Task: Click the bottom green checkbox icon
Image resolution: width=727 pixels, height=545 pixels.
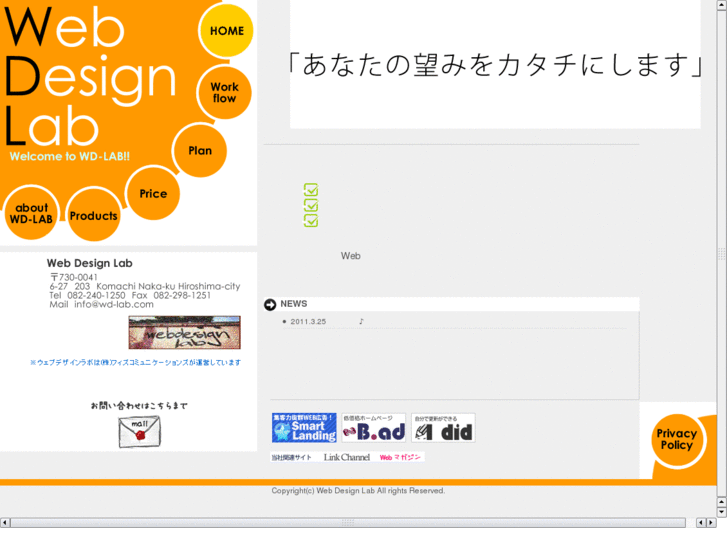Action: [x=311, y=220]
